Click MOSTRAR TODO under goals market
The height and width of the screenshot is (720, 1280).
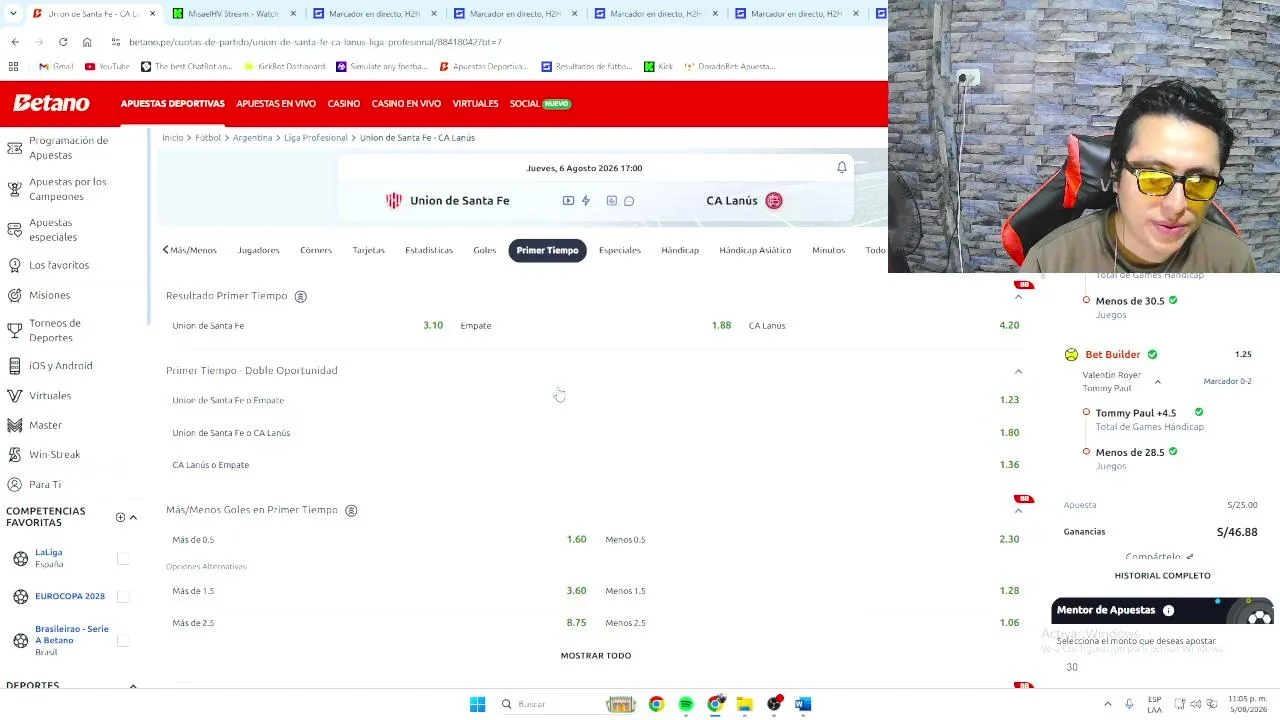pyautogui.click(x=596, y=656)
